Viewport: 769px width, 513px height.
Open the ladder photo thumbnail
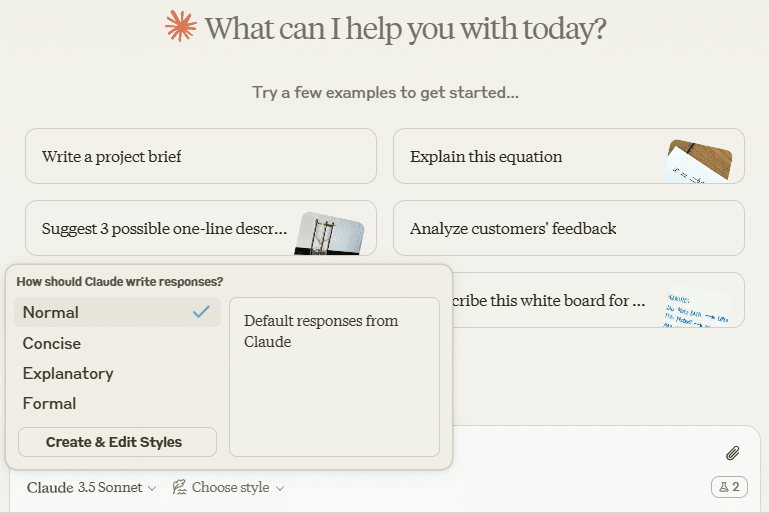330,233
